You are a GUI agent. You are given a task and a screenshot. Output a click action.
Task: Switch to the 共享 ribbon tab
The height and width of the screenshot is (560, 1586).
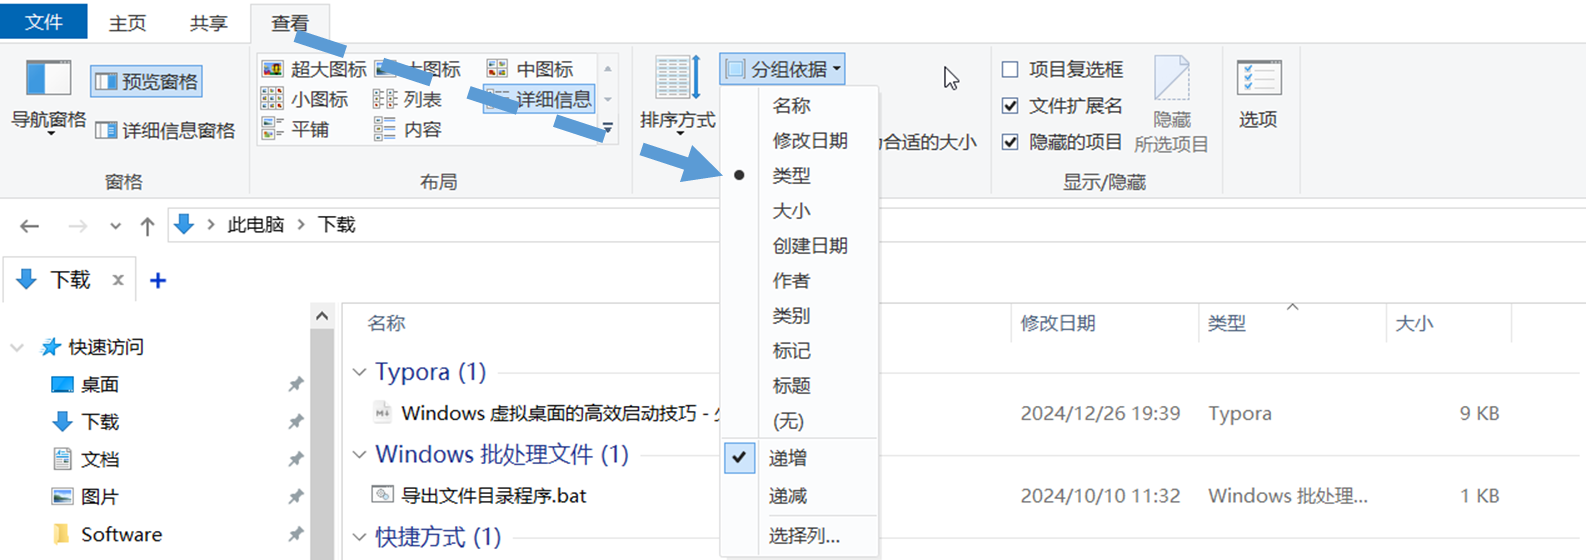click(209, 22)
